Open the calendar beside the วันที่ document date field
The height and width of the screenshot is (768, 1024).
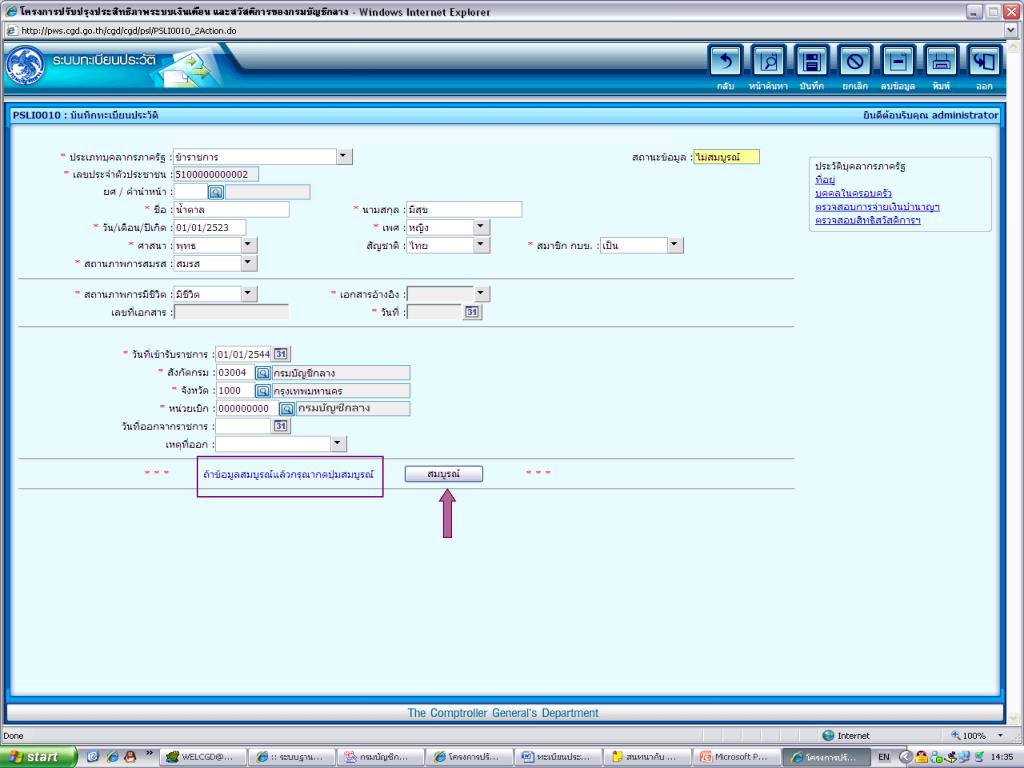[472, 312]
